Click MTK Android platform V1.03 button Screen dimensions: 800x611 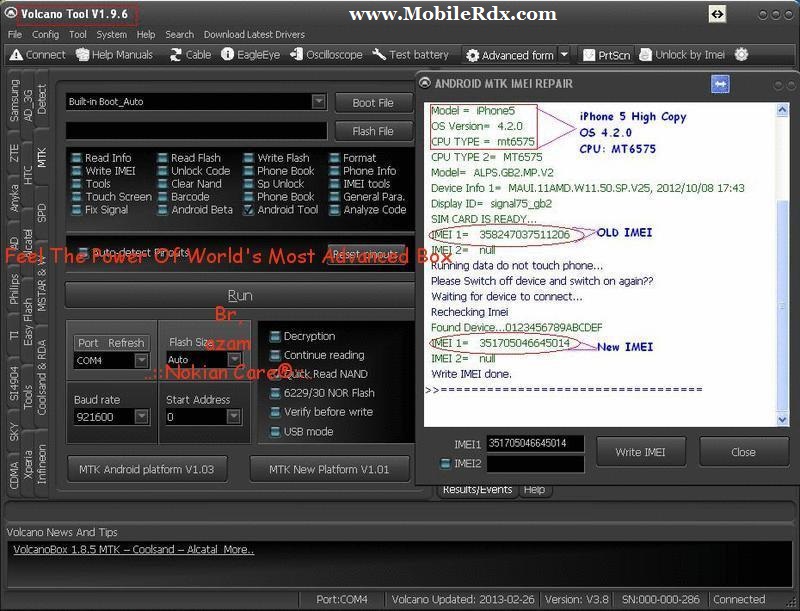146,469
